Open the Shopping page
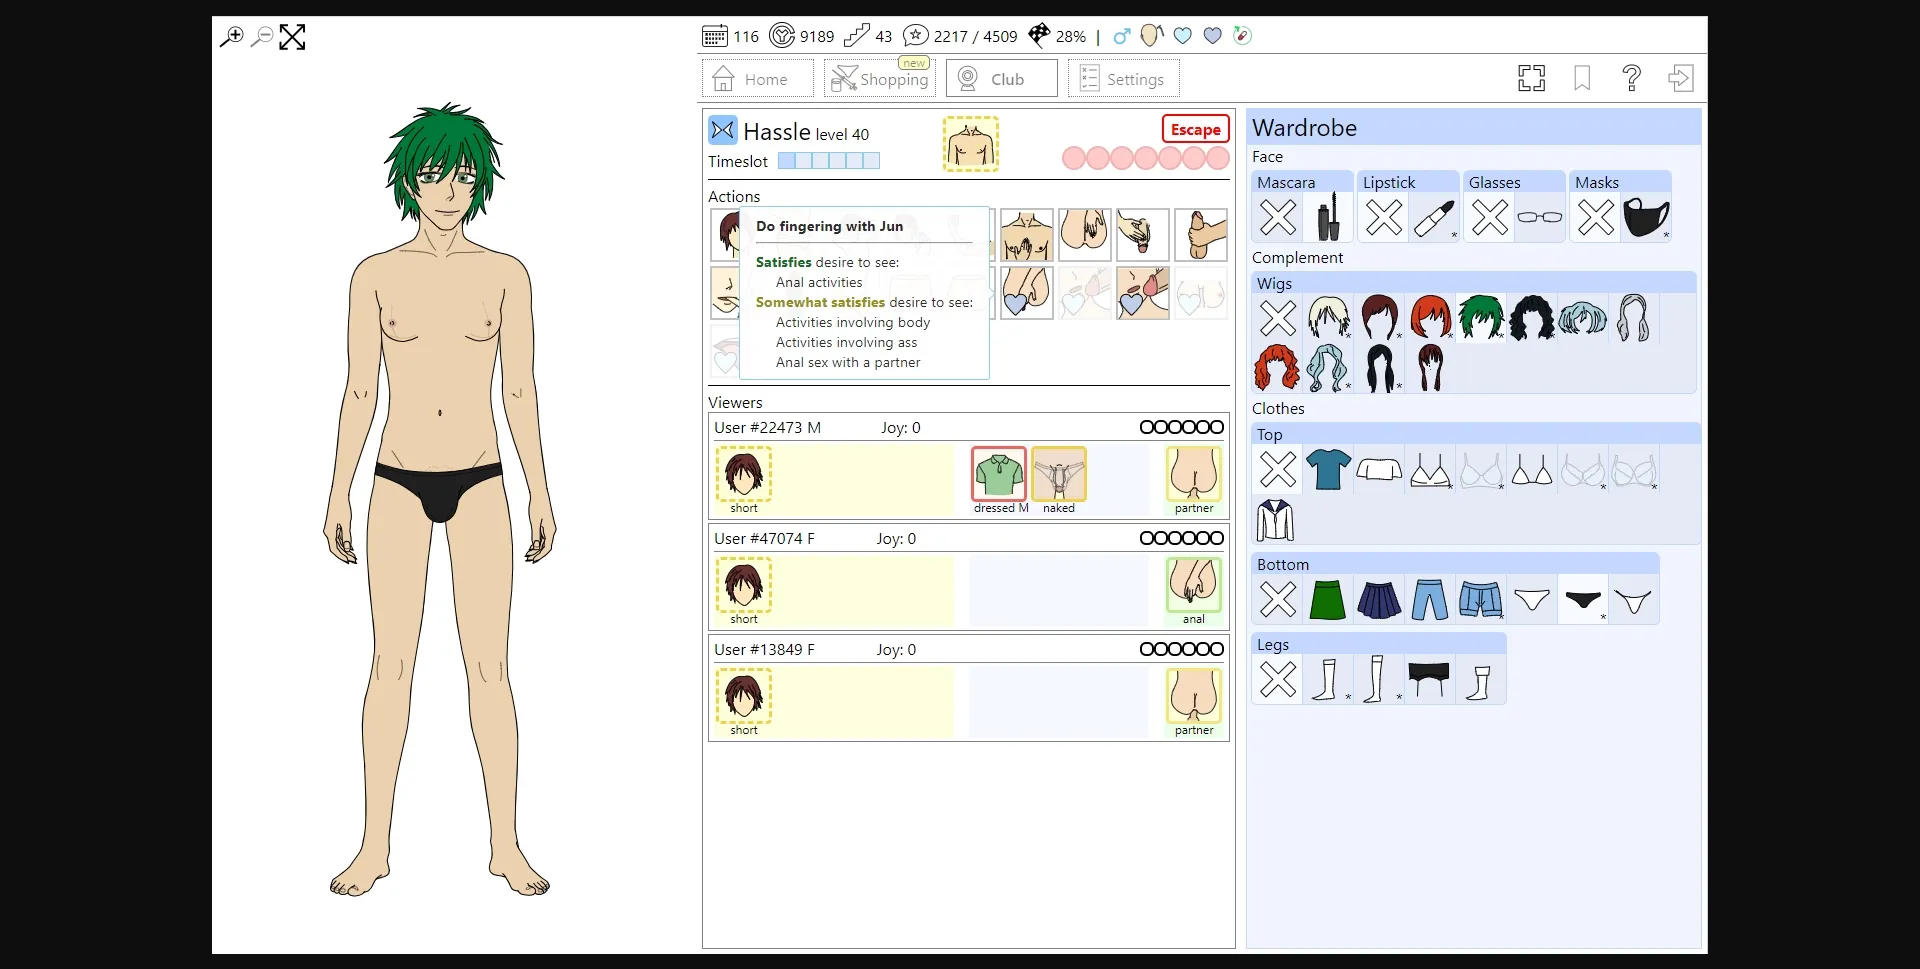Image resolution: width=1920 pixels, height=969 pixels. coord(879,78)
